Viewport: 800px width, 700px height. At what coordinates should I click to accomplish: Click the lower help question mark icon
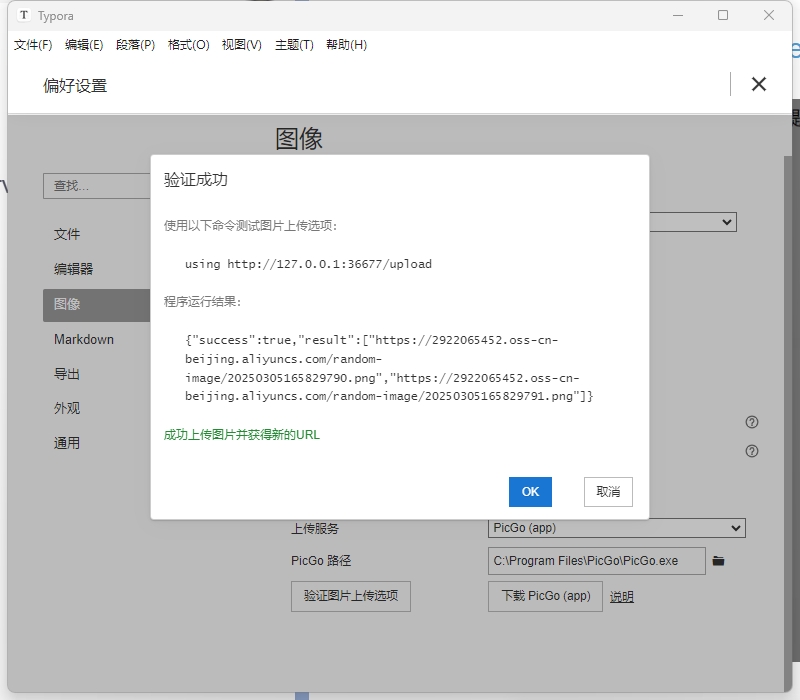tap(752, 451)
